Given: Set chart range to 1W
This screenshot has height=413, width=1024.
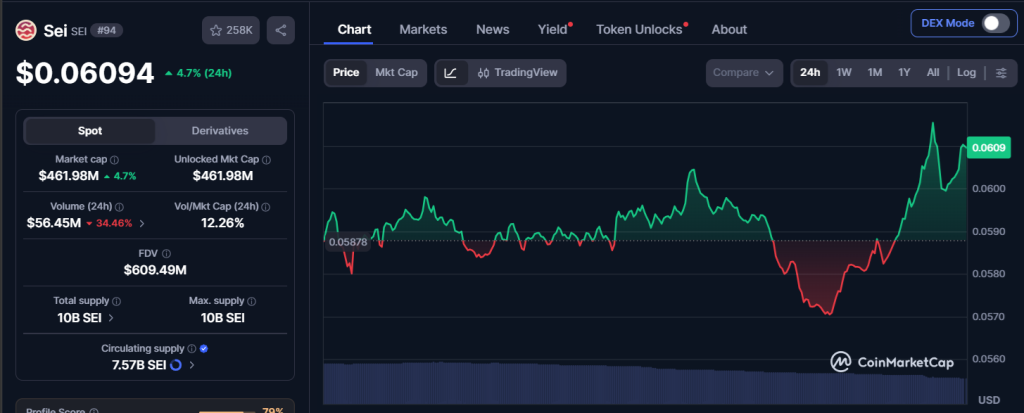Looking at the screenshot, I should click(844, 73).
